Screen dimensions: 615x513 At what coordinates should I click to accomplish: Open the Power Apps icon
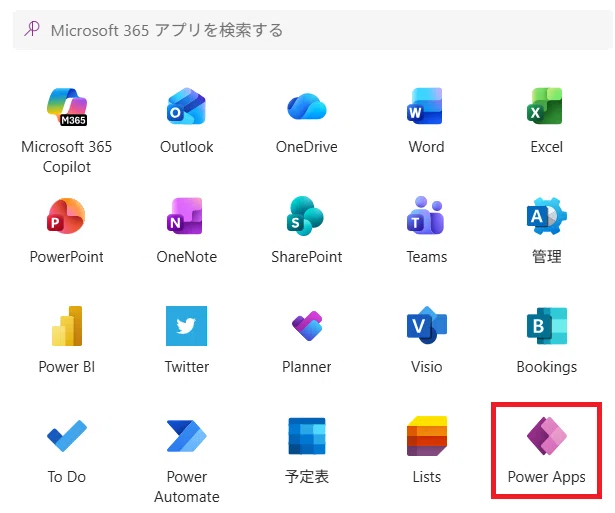click(x=547, y=436)
